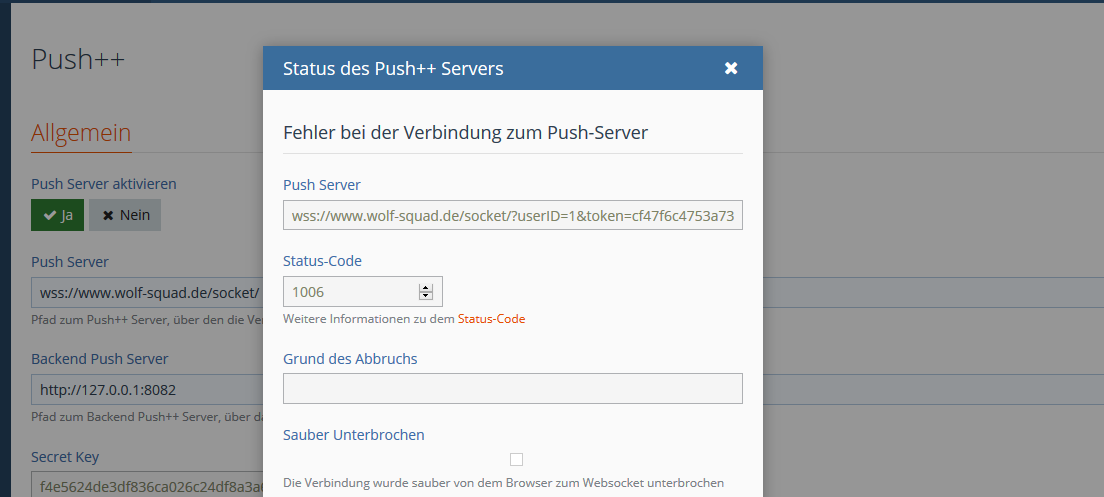
Task: Click the Push++ page heading
Action: coord(78,58)
